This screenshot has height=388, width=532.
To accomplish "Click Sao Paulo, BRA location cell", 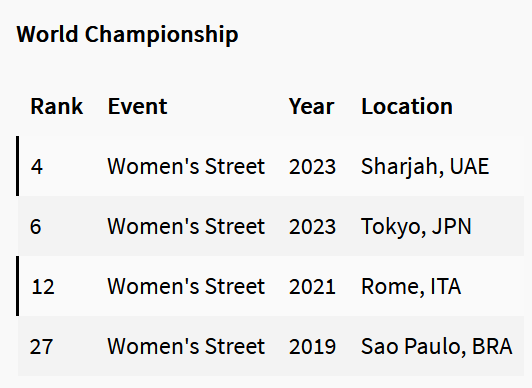I will click(437, 347).
